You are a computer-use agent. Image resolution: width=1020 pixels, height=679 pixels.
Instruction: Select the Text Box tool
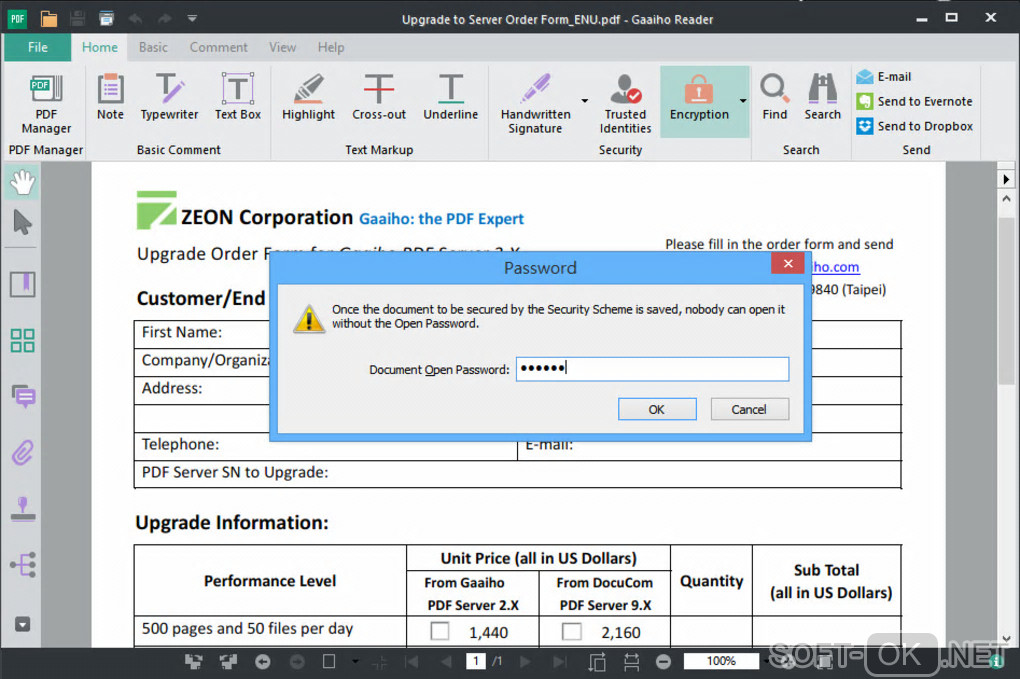coord(237,97)
